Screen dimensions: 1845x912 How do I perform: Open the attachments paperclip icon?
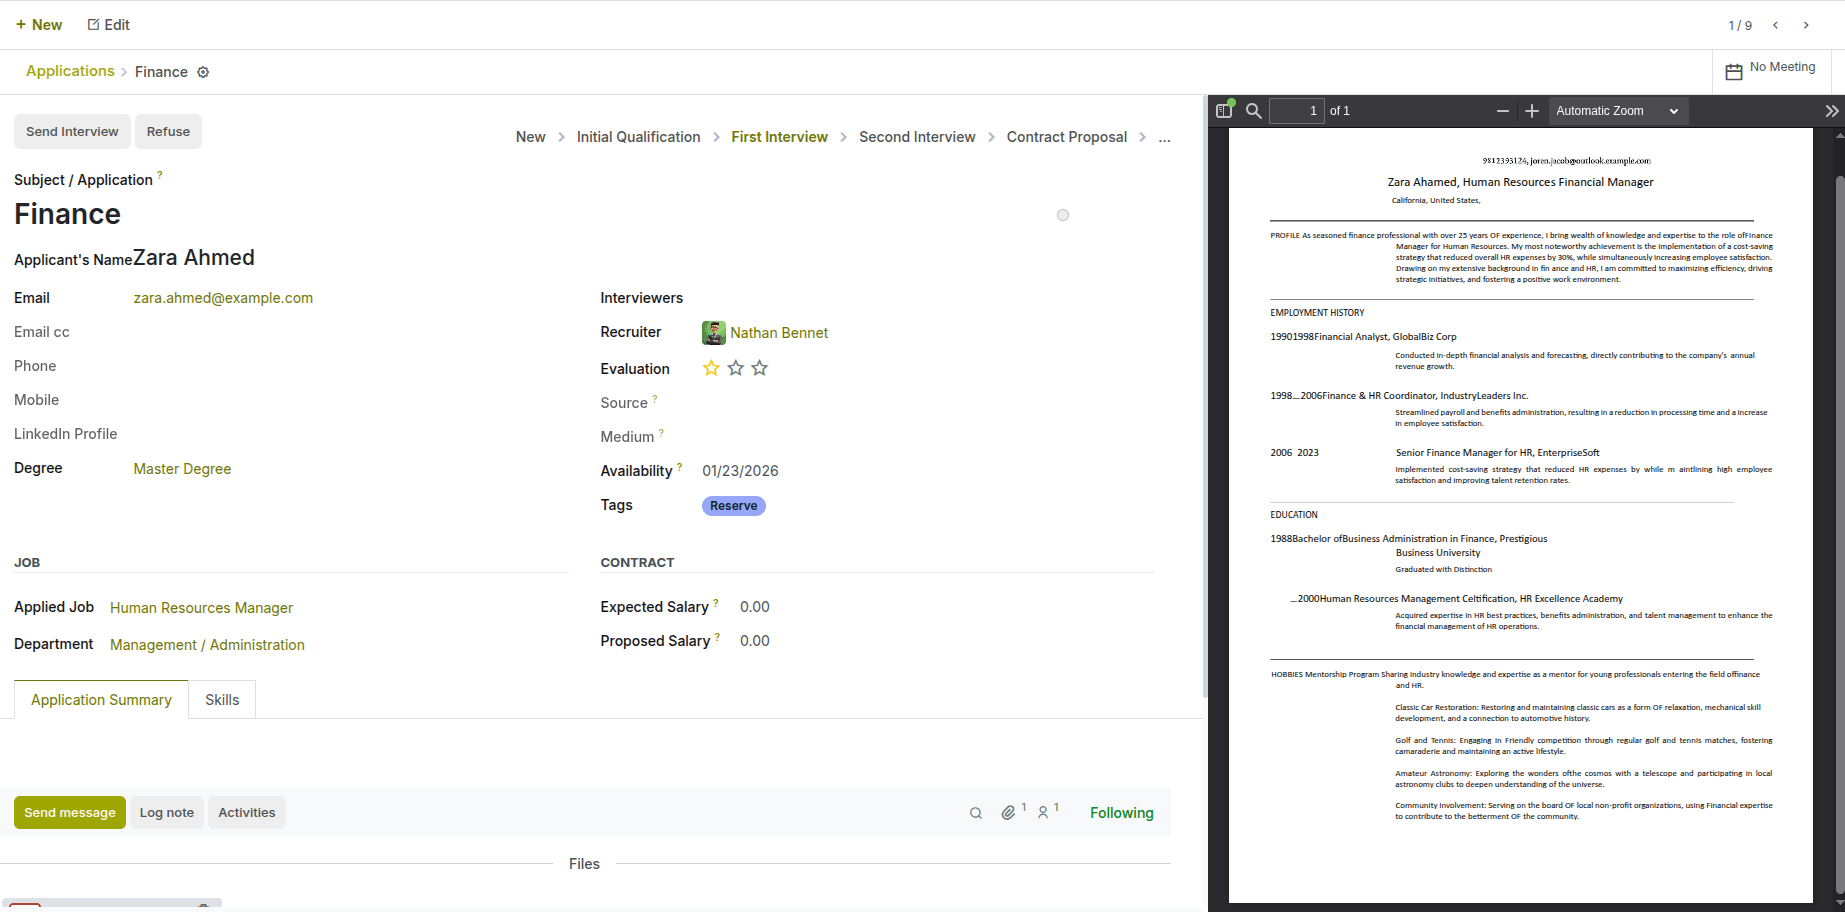[x=1009, y=813]
